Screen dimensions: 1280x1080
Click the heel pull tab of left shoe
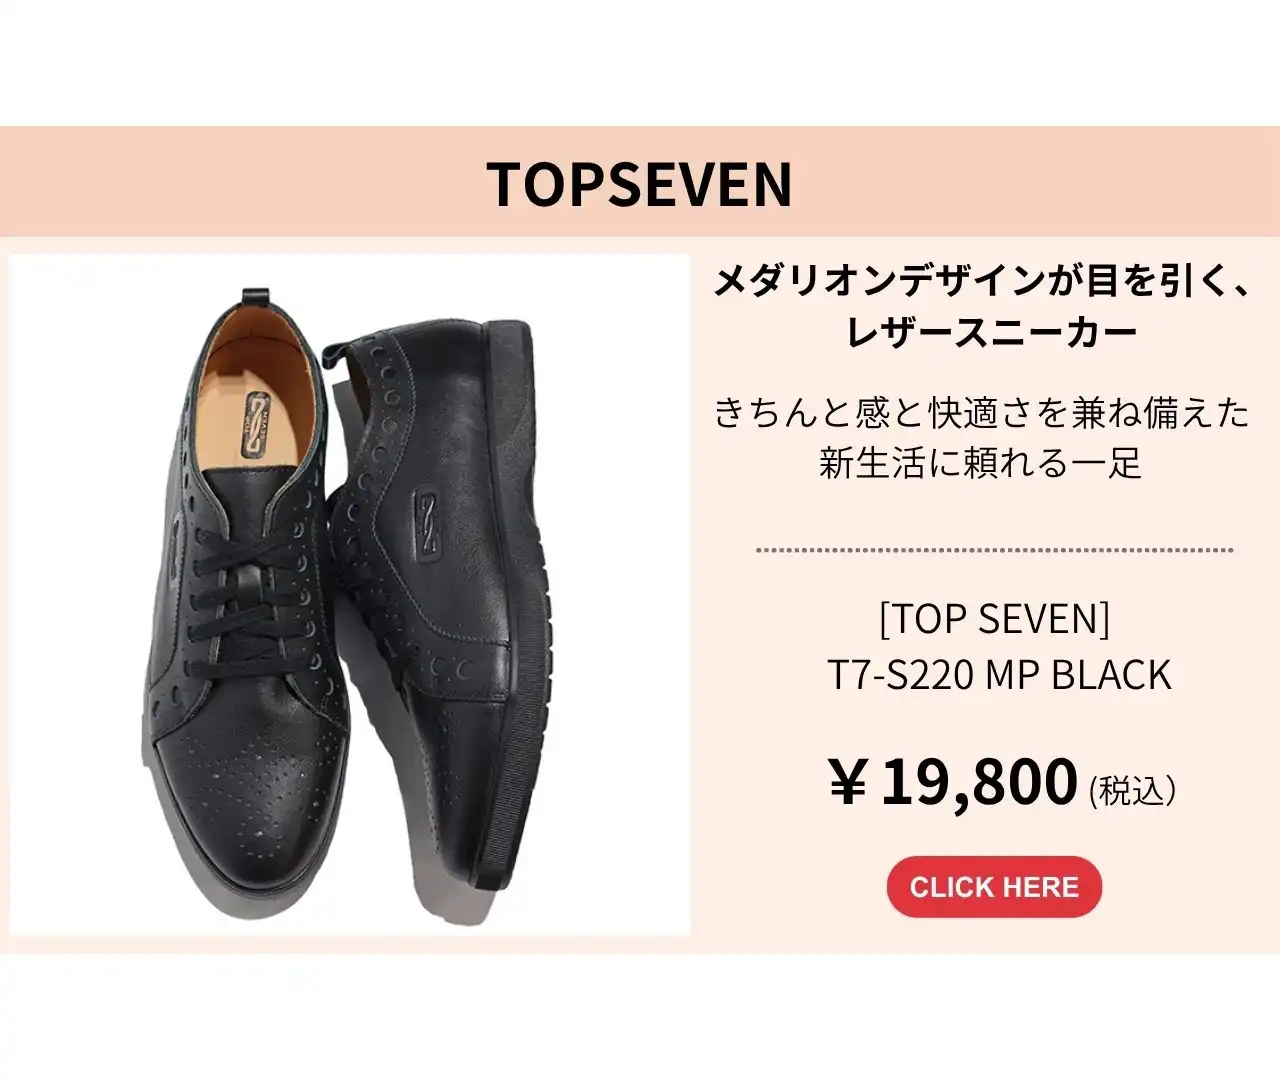pos(259,296)
